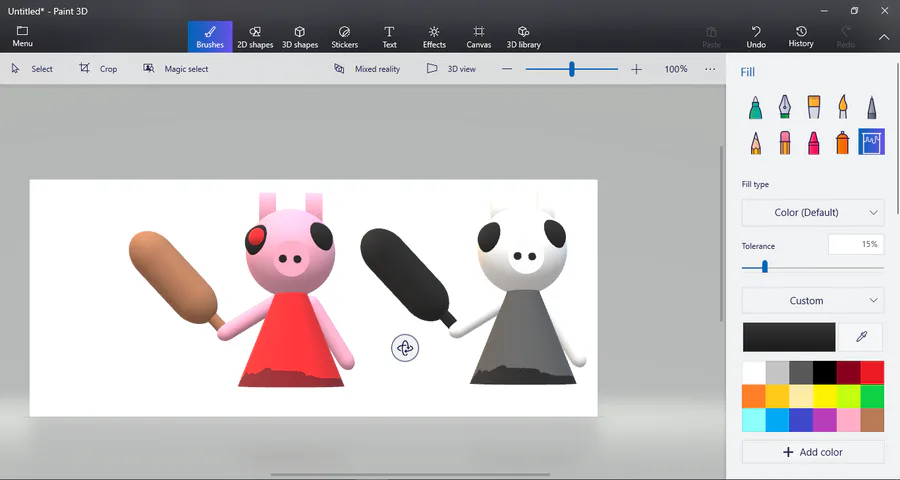Choose the brown color swatch
Screen dimensions: 900x480
(872, 420)
